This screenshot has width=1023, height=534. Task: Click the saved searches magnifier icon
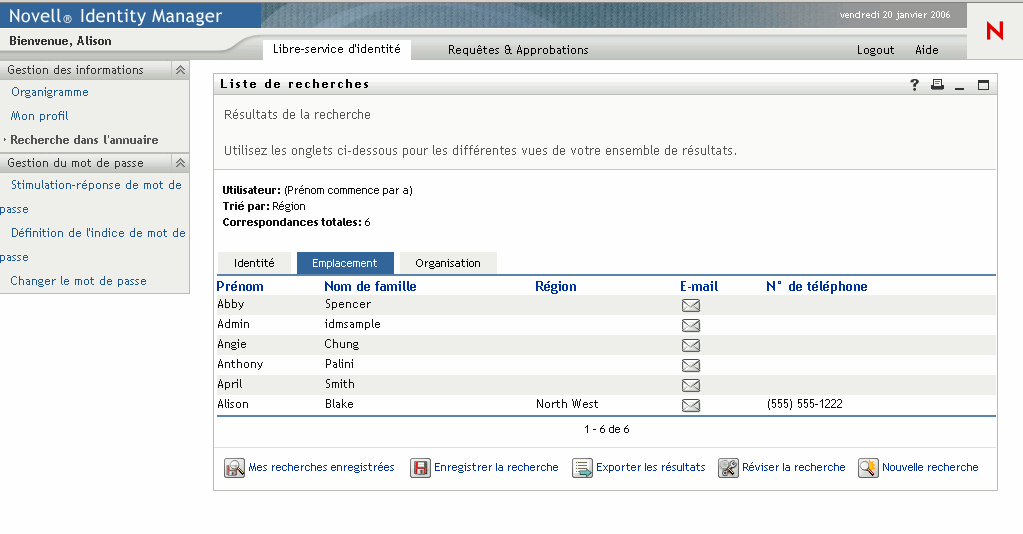click(x=234, y=468)
